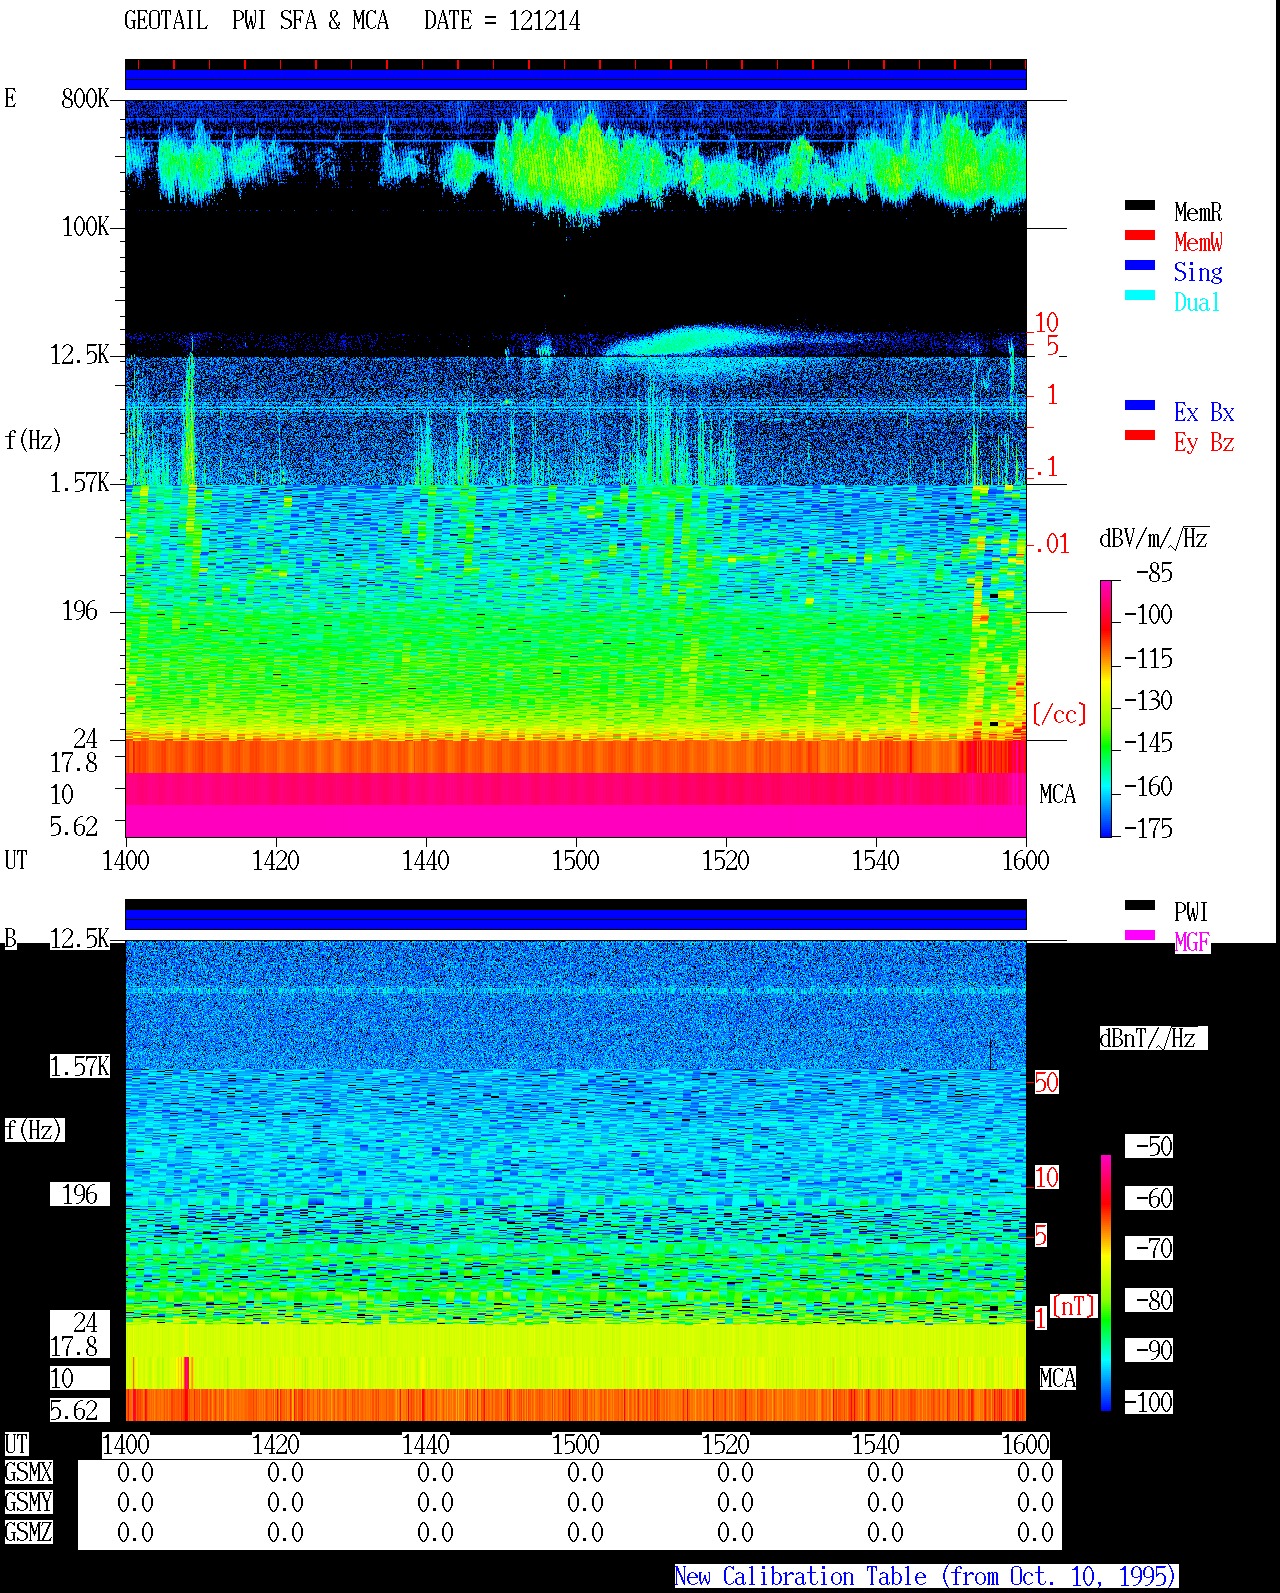Click the New Calibration Table link
Screen dimensions: 1280x1593
click(925, 1576)
